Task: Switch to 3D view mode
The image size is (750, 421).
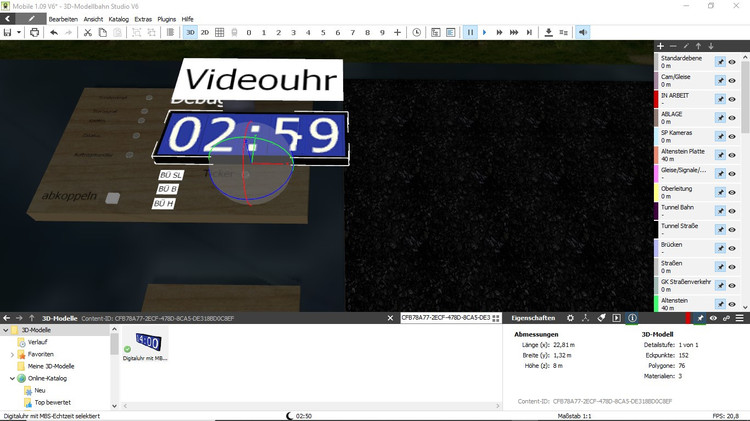Action: pos(190,33)
